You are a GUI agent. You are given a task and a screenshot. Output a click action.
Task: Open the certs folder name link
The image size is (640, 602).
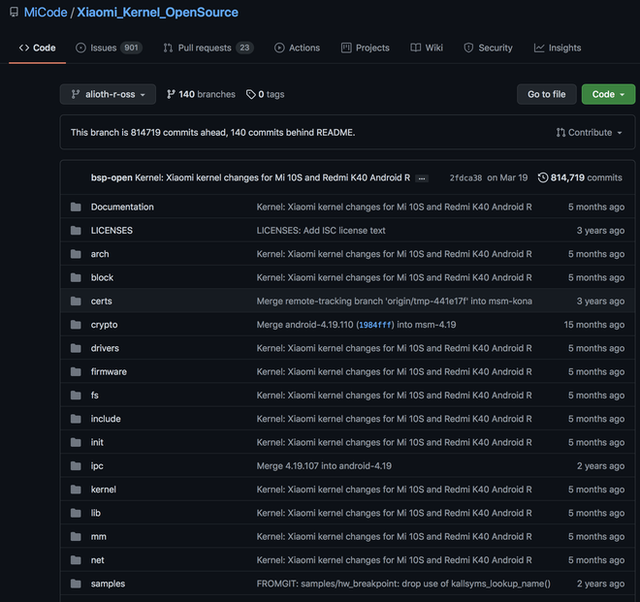click(x=101, y=301)
